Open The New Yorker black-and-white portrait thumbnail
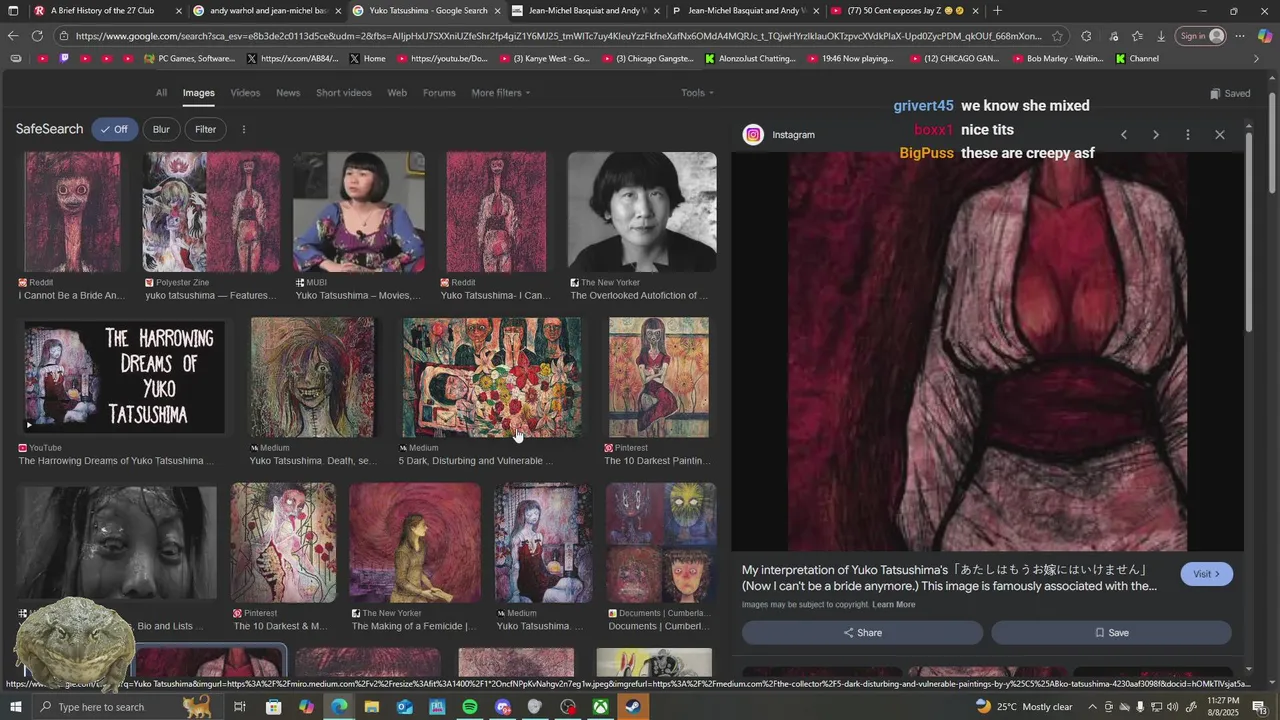This screenshot has width=1280, height=720. (642, 211)
